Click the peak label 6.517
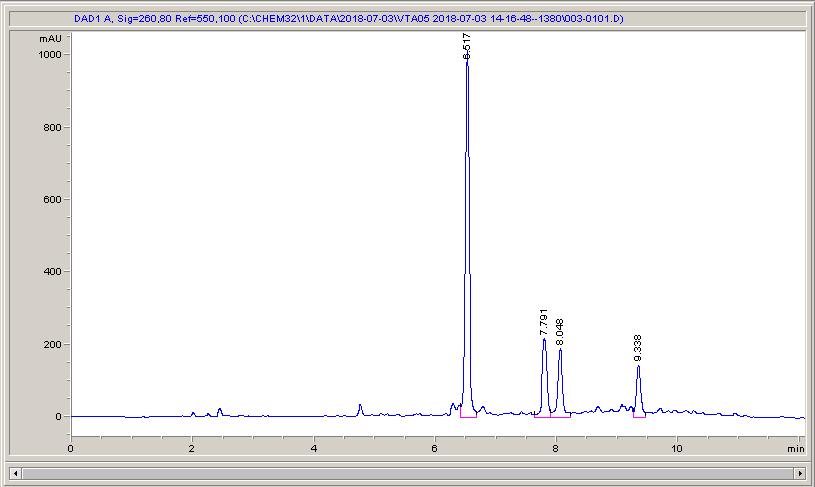This screenshot has height=487, width=815. (x=467, y=46)
